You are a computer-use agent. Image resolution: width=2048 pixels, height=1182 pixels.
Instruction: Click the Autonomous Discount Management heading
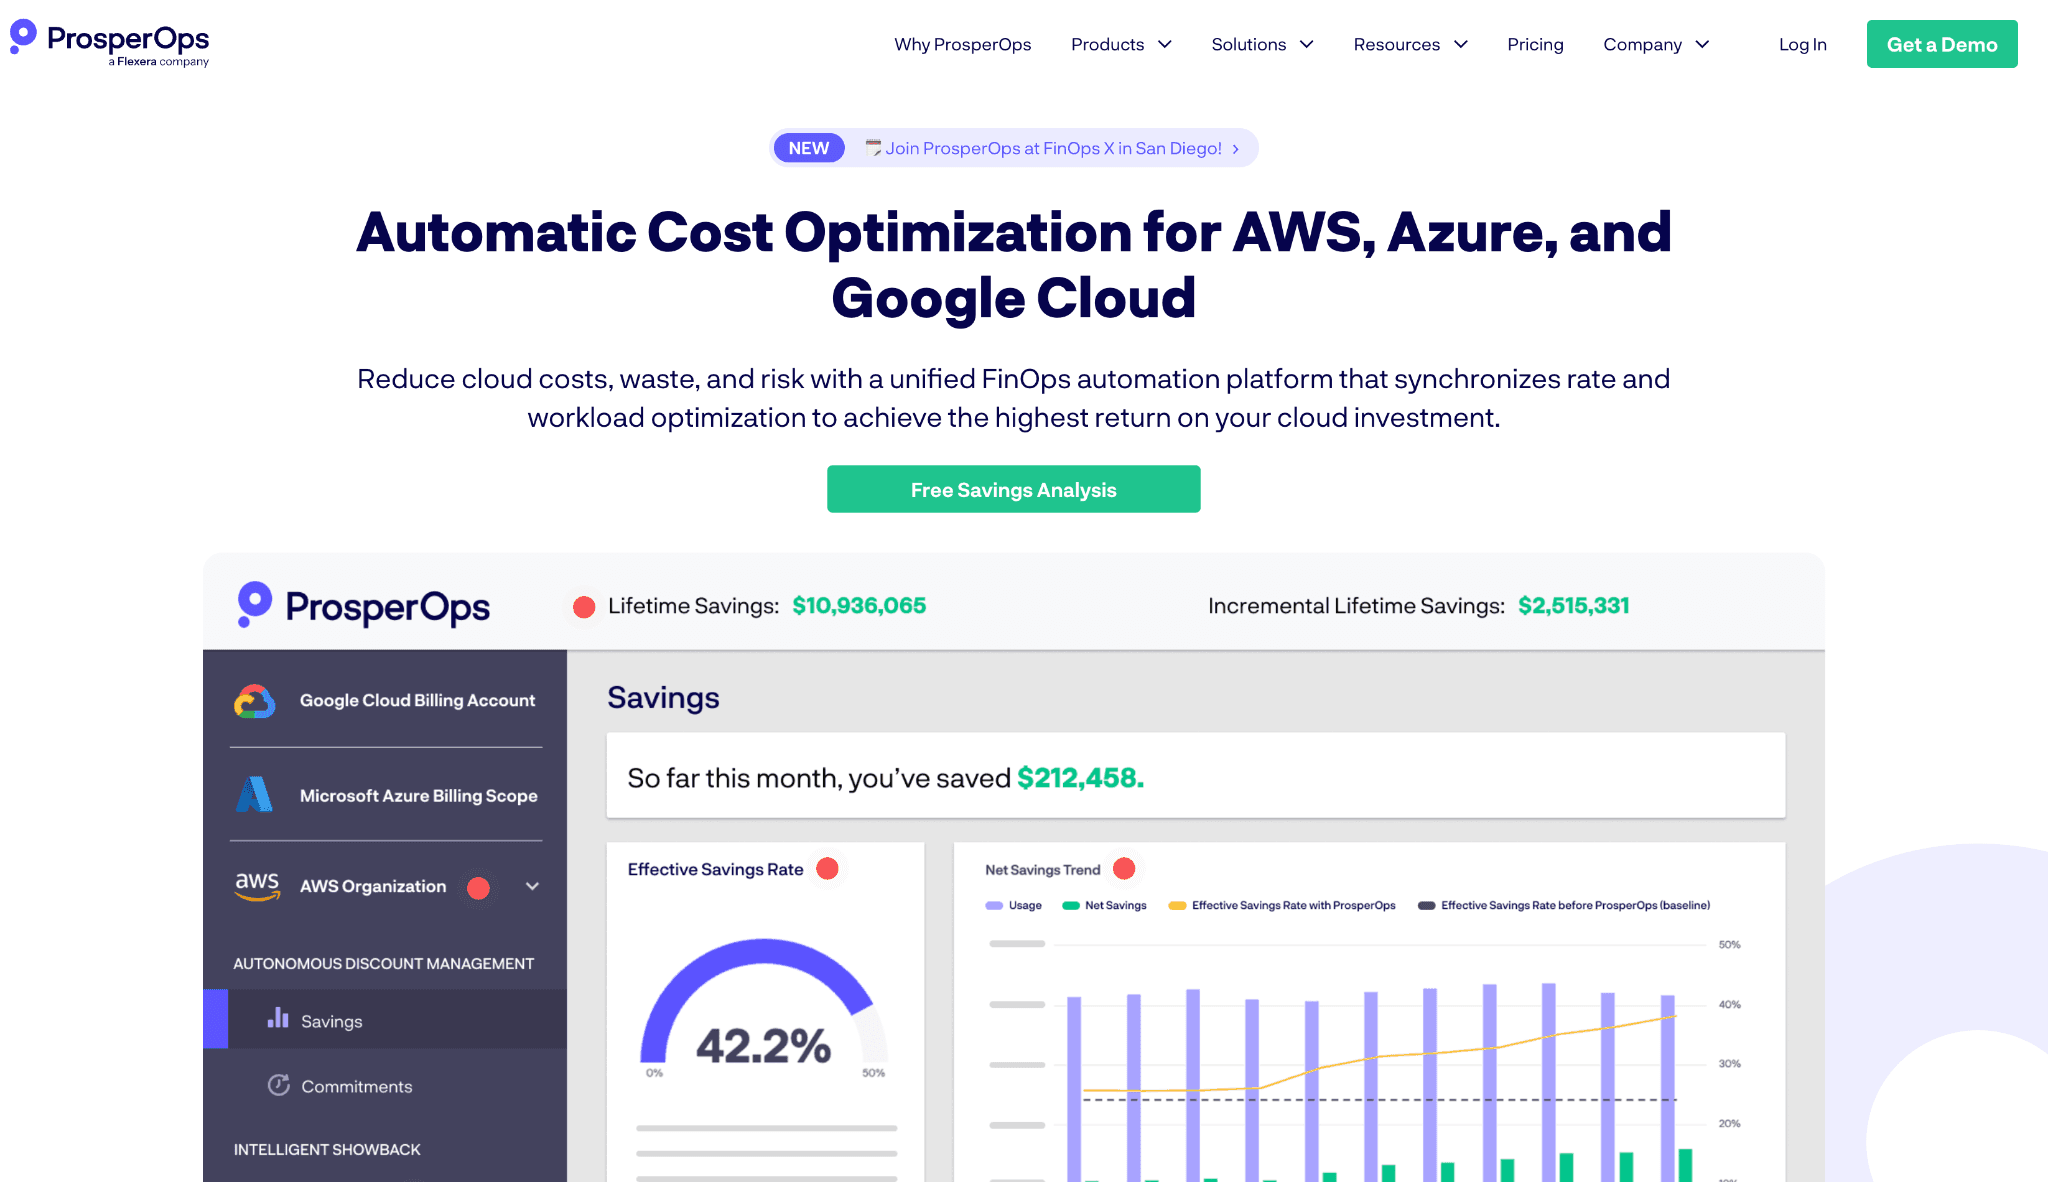[384, 964]
